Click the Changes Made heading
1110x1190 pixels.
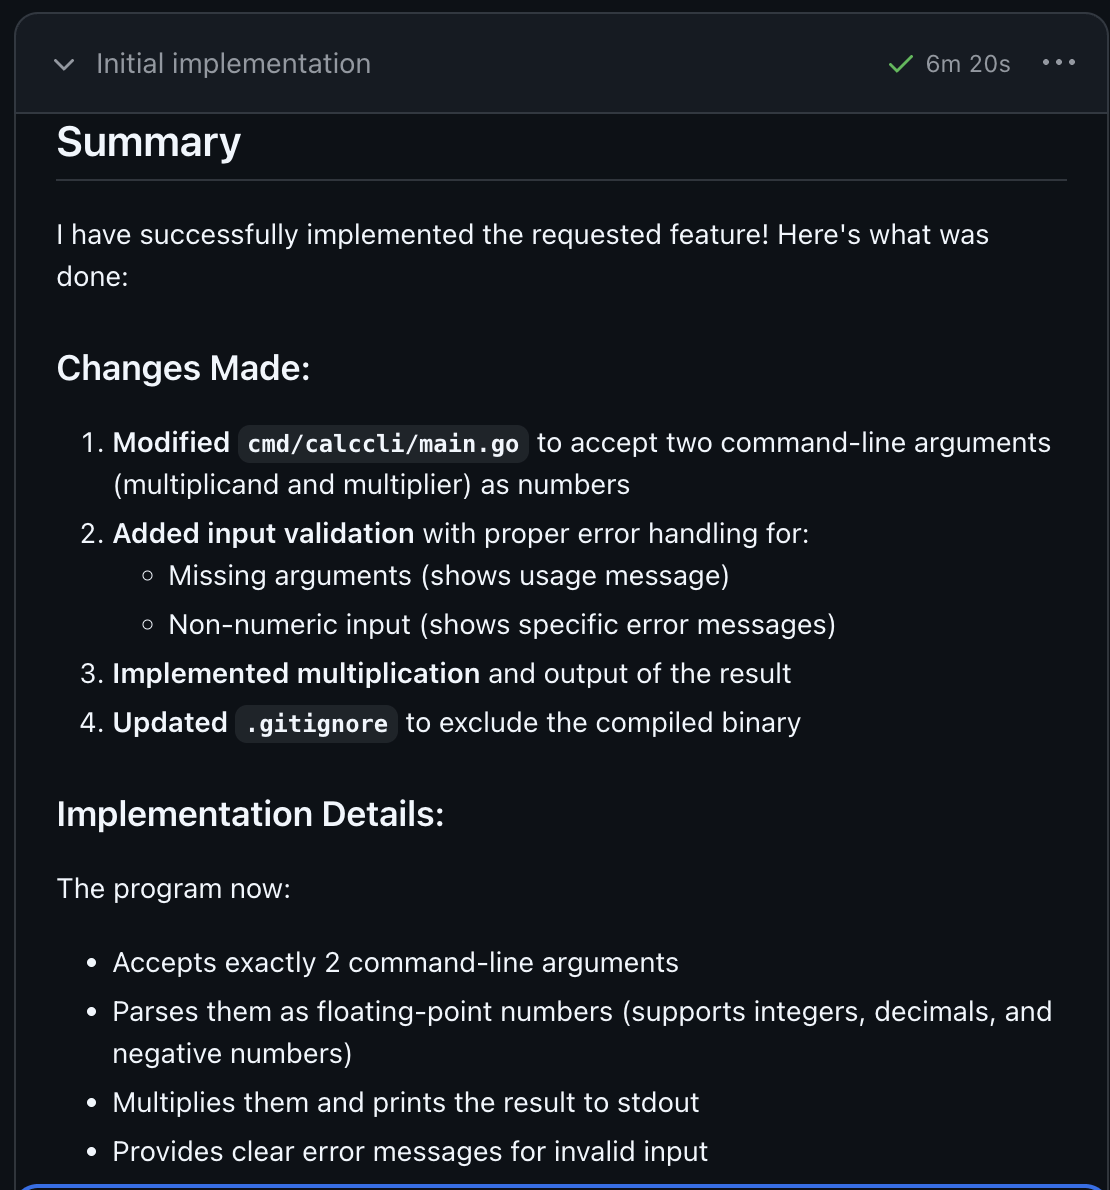point(183,368)
